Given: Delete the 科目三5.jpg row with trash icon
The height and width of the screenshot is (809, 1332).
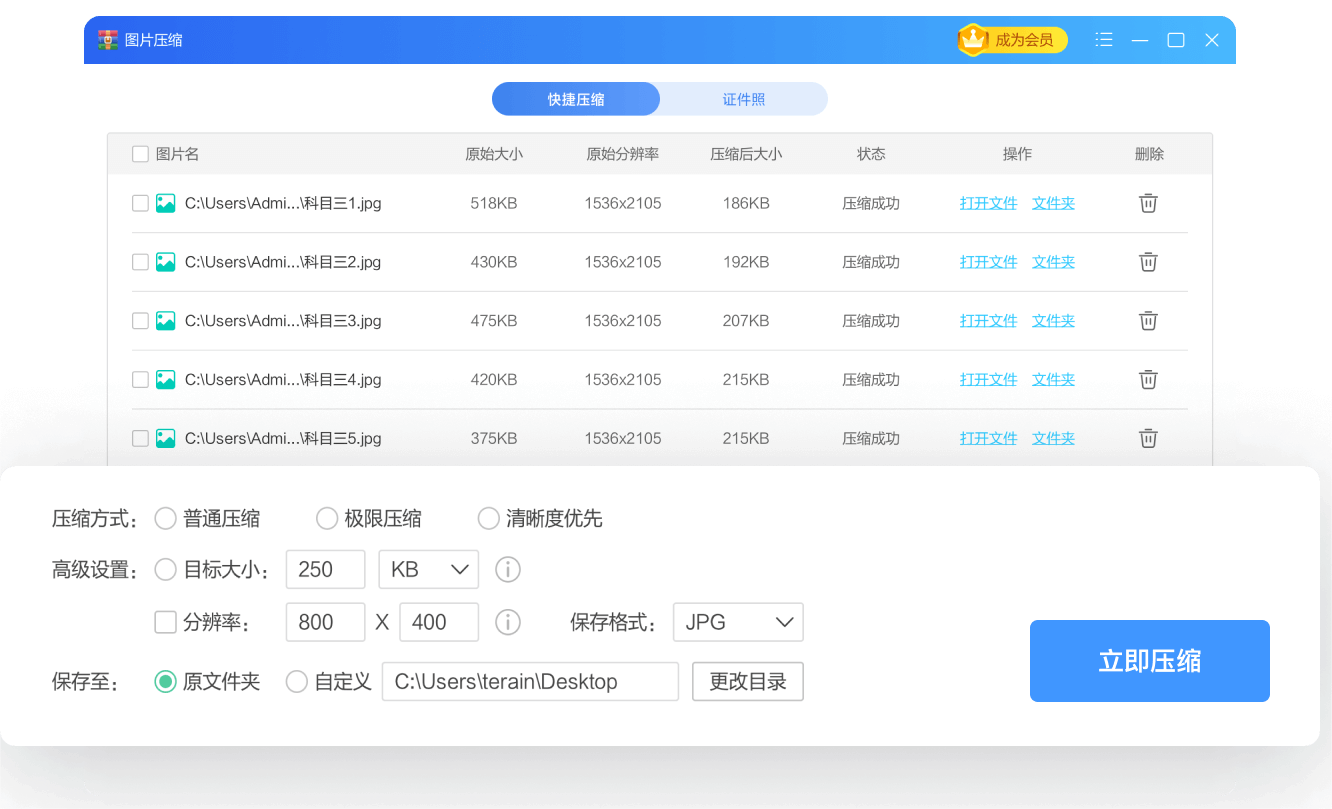Looking at the screenshot, I should click(1149, 438).
